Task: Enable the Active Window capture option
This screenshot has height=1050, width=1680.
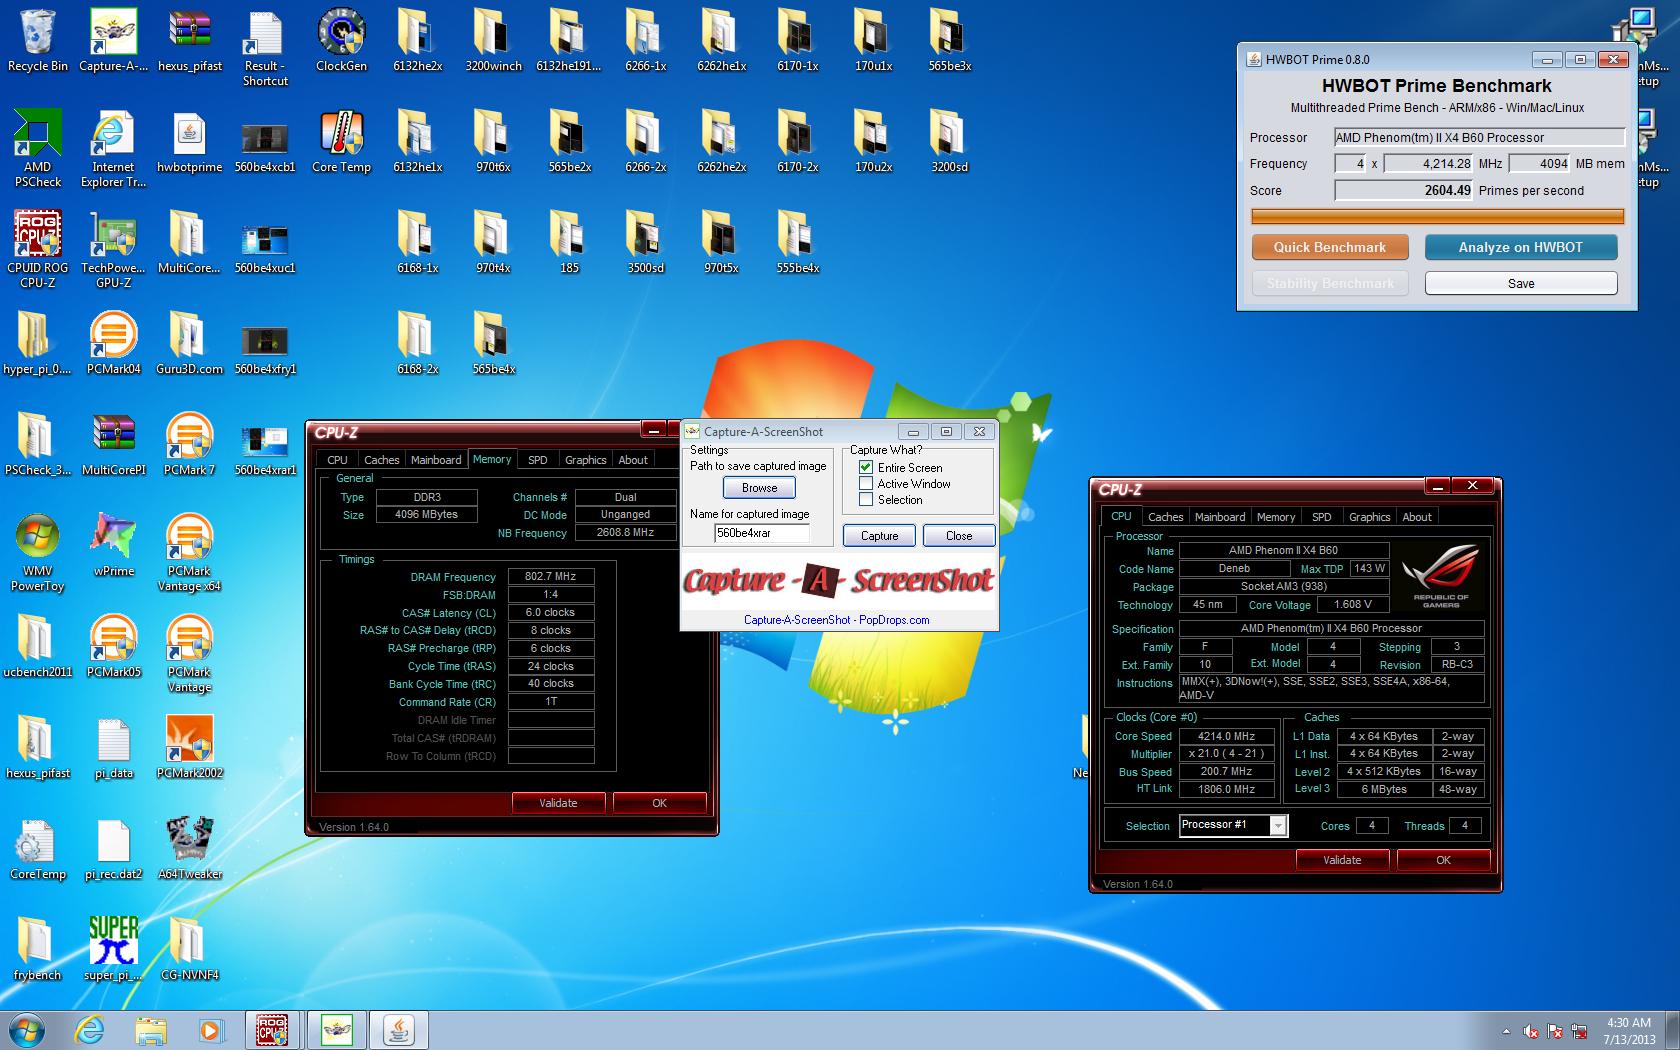Action: pos(866,483)
